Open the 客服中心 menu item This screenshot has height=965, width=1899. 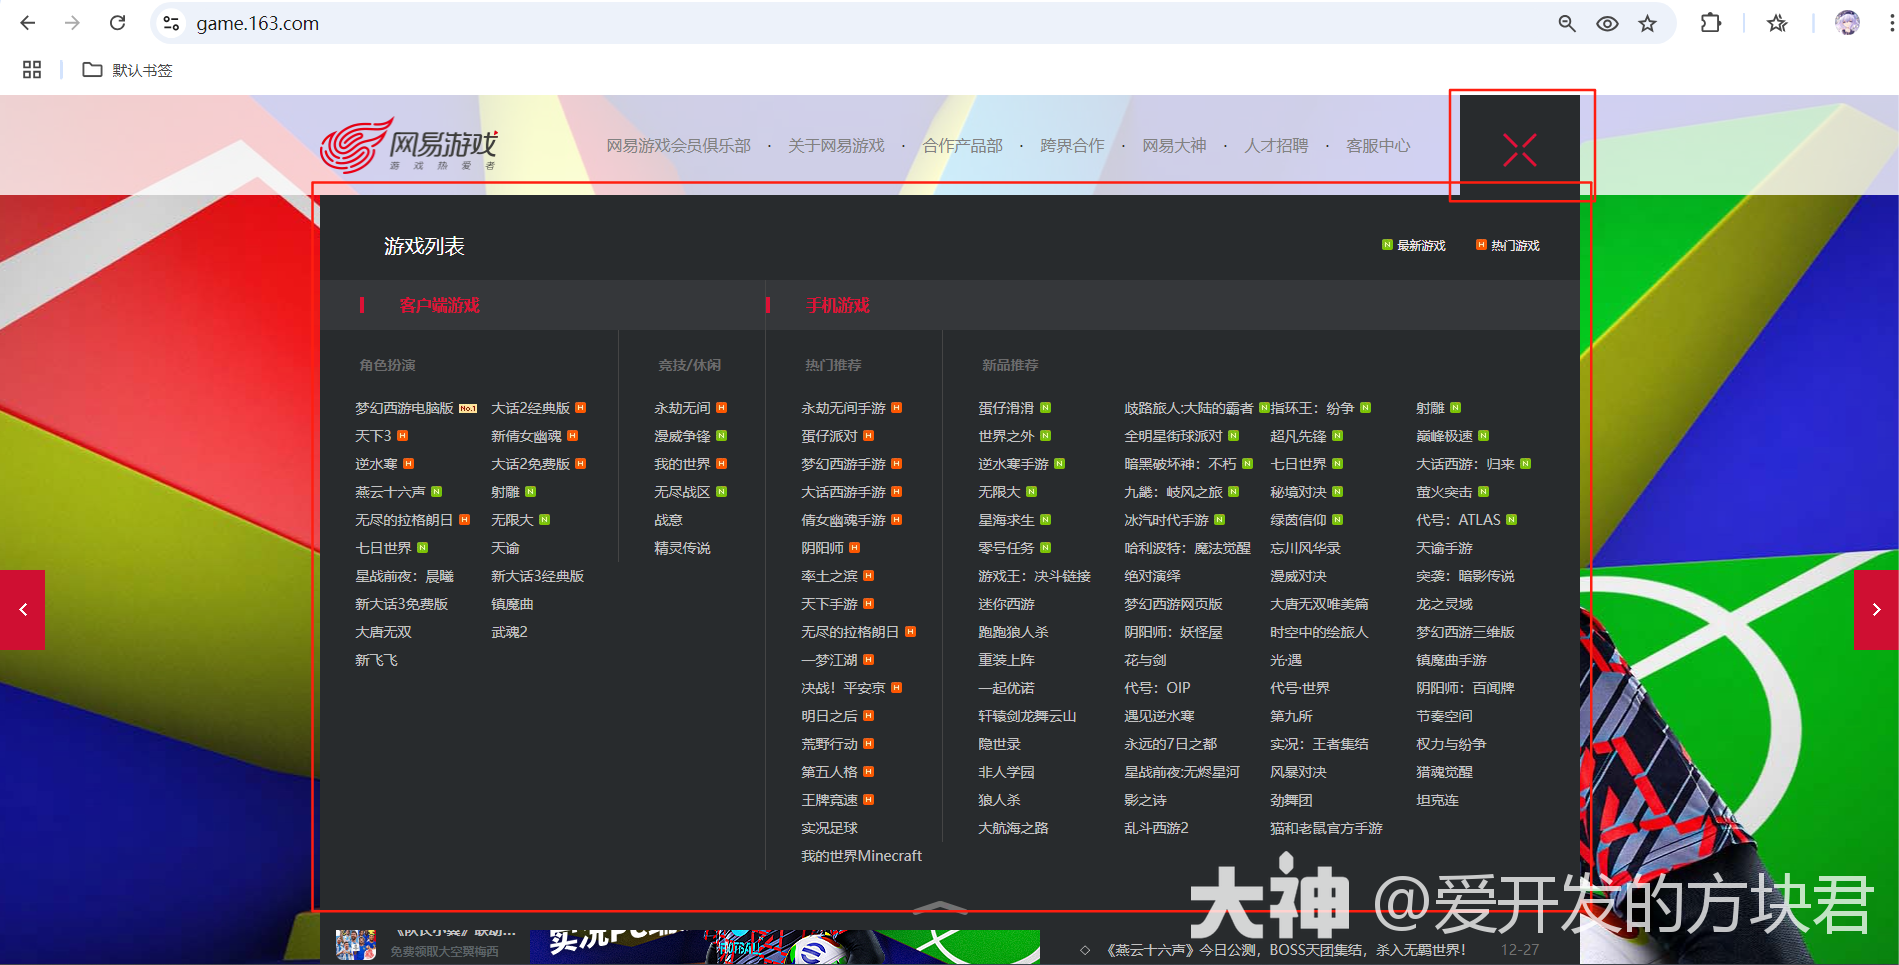click(1377, 145)
